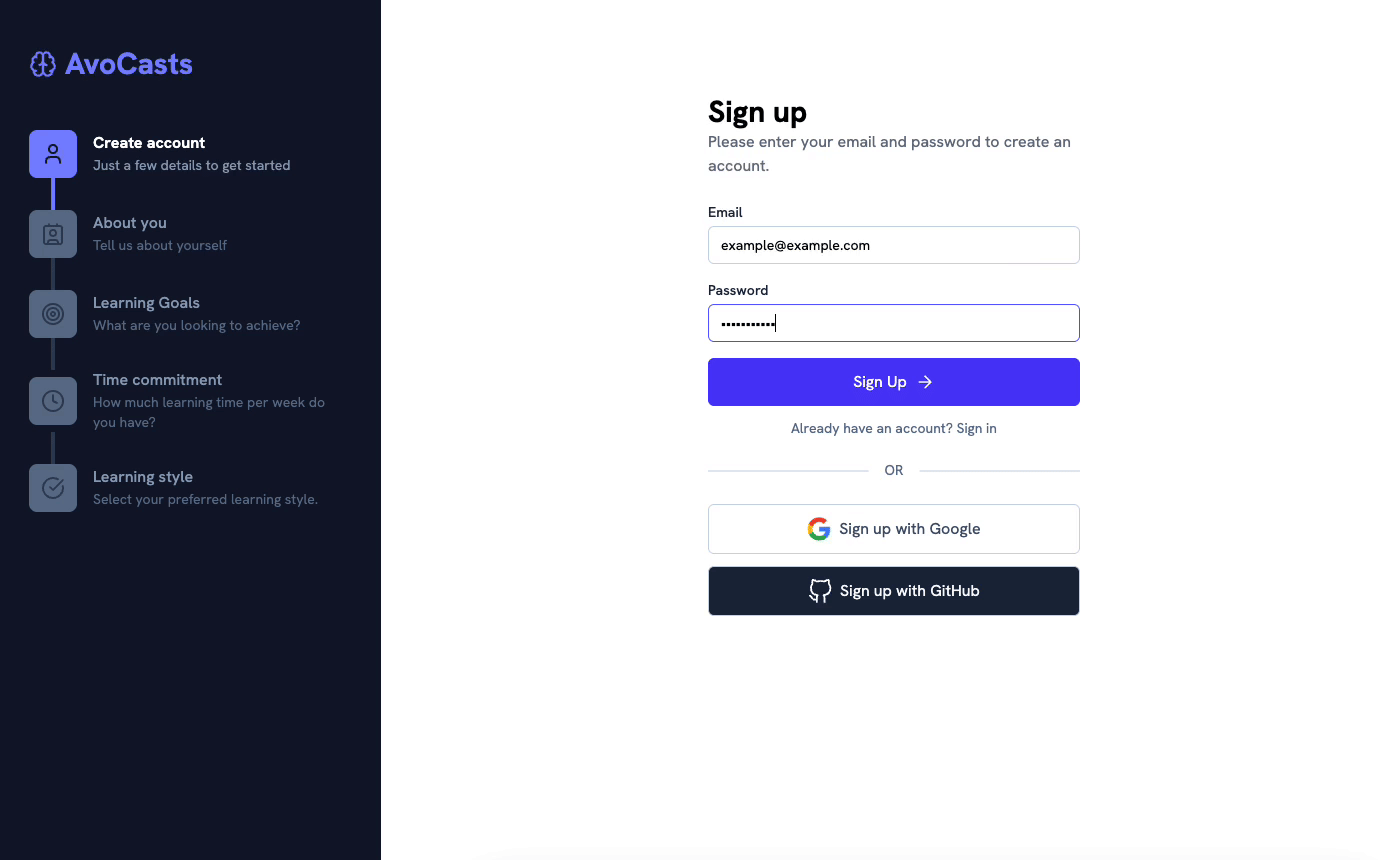Click Sign up with Google button

pyautogui.click(x=894, y=529)
